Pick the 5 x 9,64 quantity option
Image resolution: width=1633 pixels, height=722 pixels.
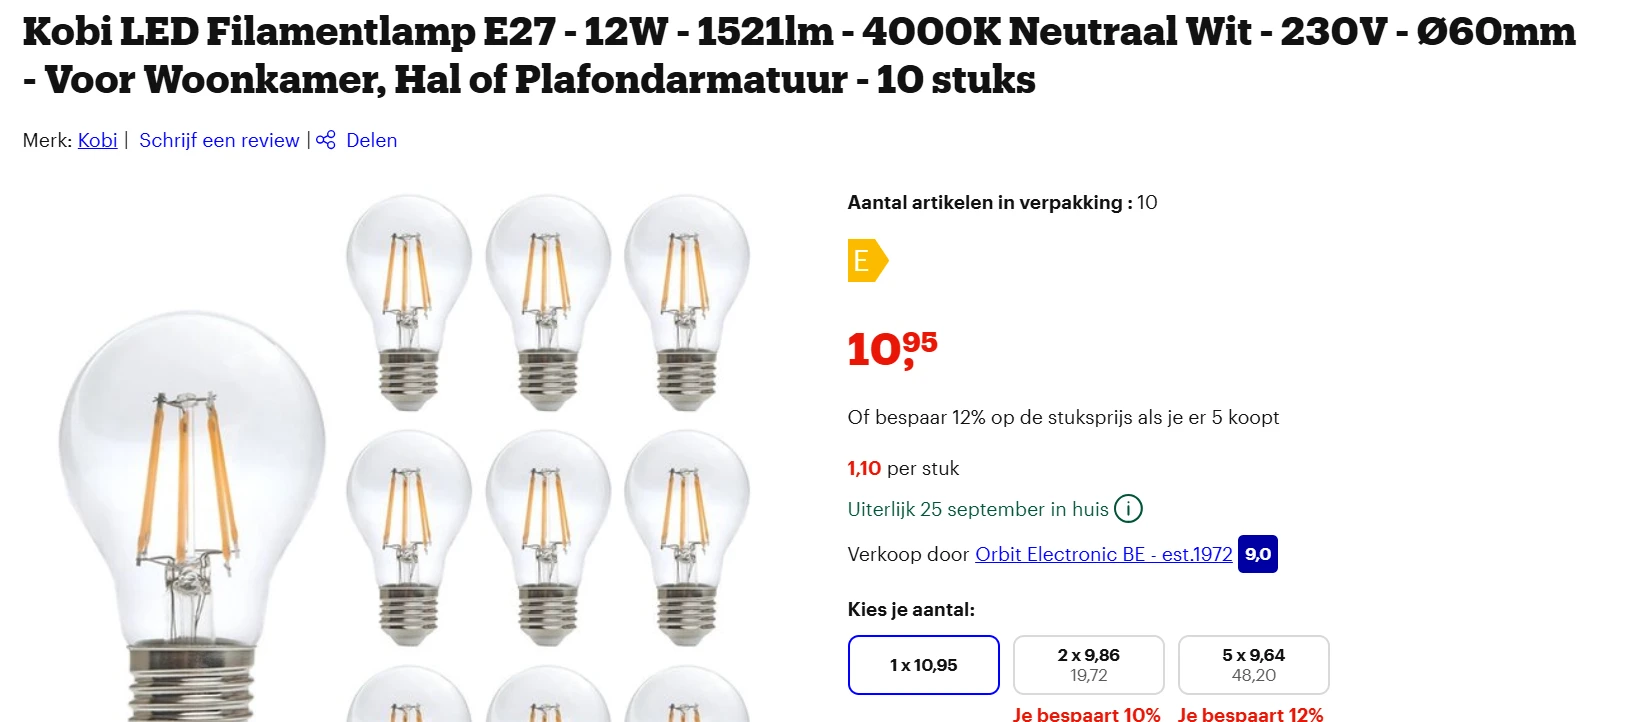1253,665
